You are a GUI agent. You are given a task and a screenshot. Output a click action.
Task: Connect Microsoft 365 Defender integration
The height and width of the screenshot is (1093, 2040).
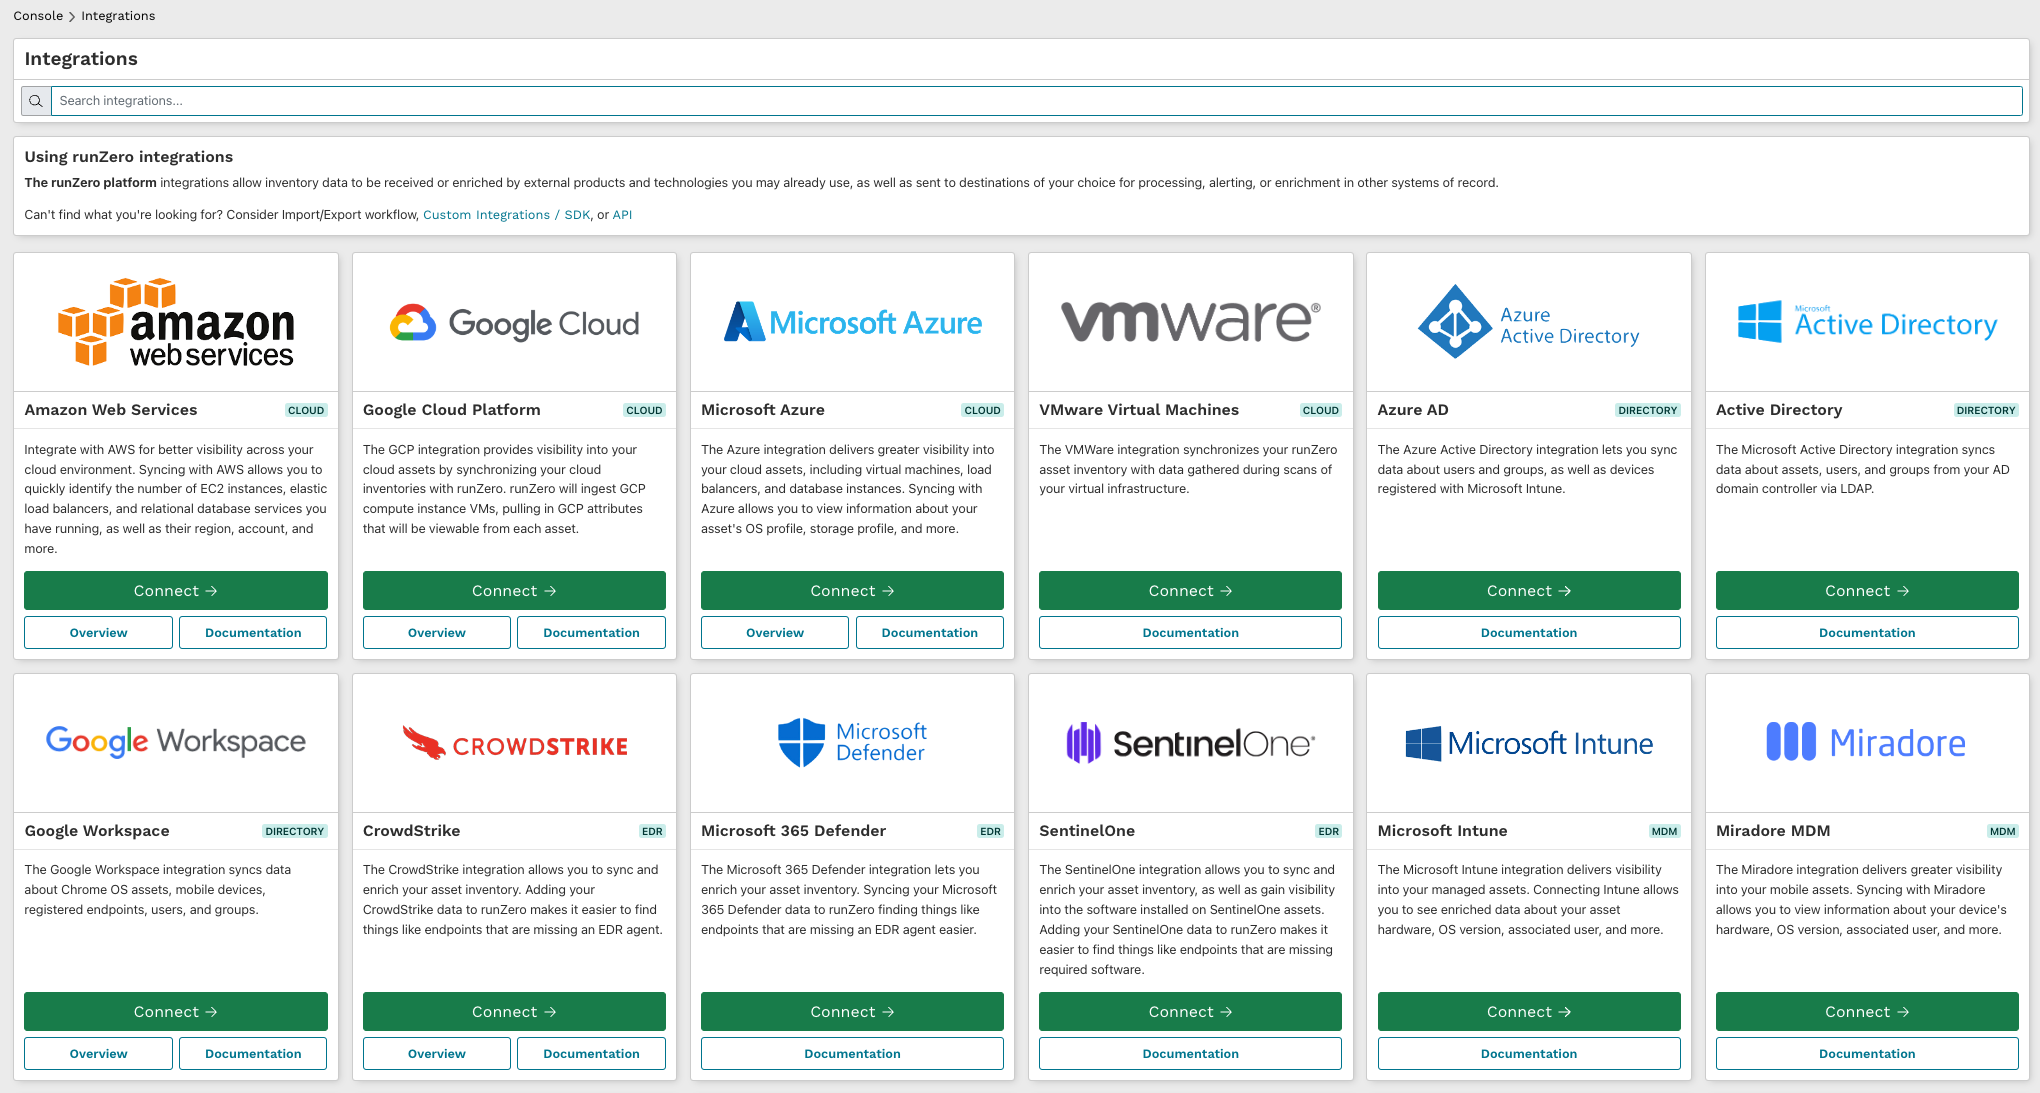coord(852,1012)
